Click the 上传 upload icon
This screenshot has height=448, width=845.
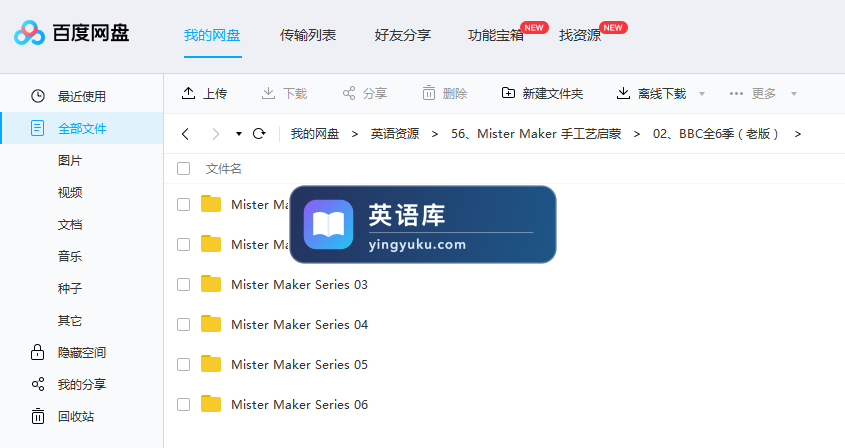(x=188, y=93)
